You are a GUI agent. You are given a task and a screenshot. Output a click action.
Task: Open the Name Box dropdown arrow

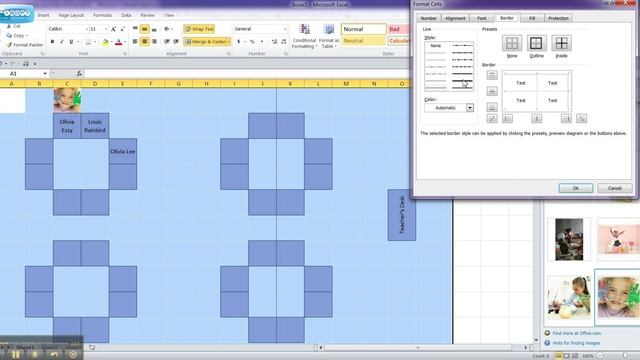coord(45,73)
